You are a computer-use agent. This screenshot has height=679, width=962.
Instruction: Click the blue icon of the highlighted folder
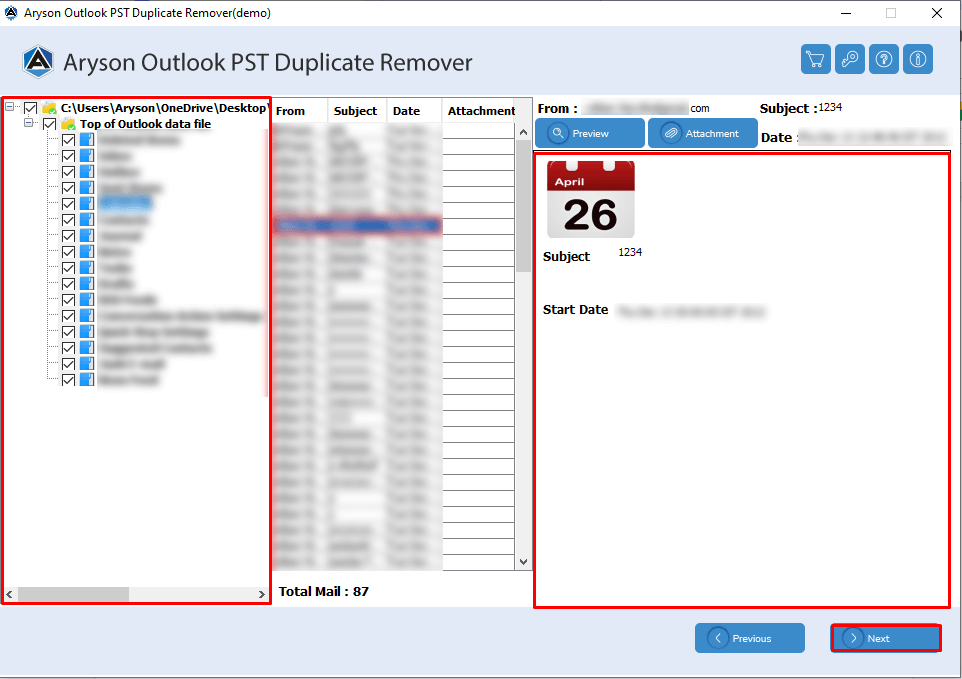[87, 204]
